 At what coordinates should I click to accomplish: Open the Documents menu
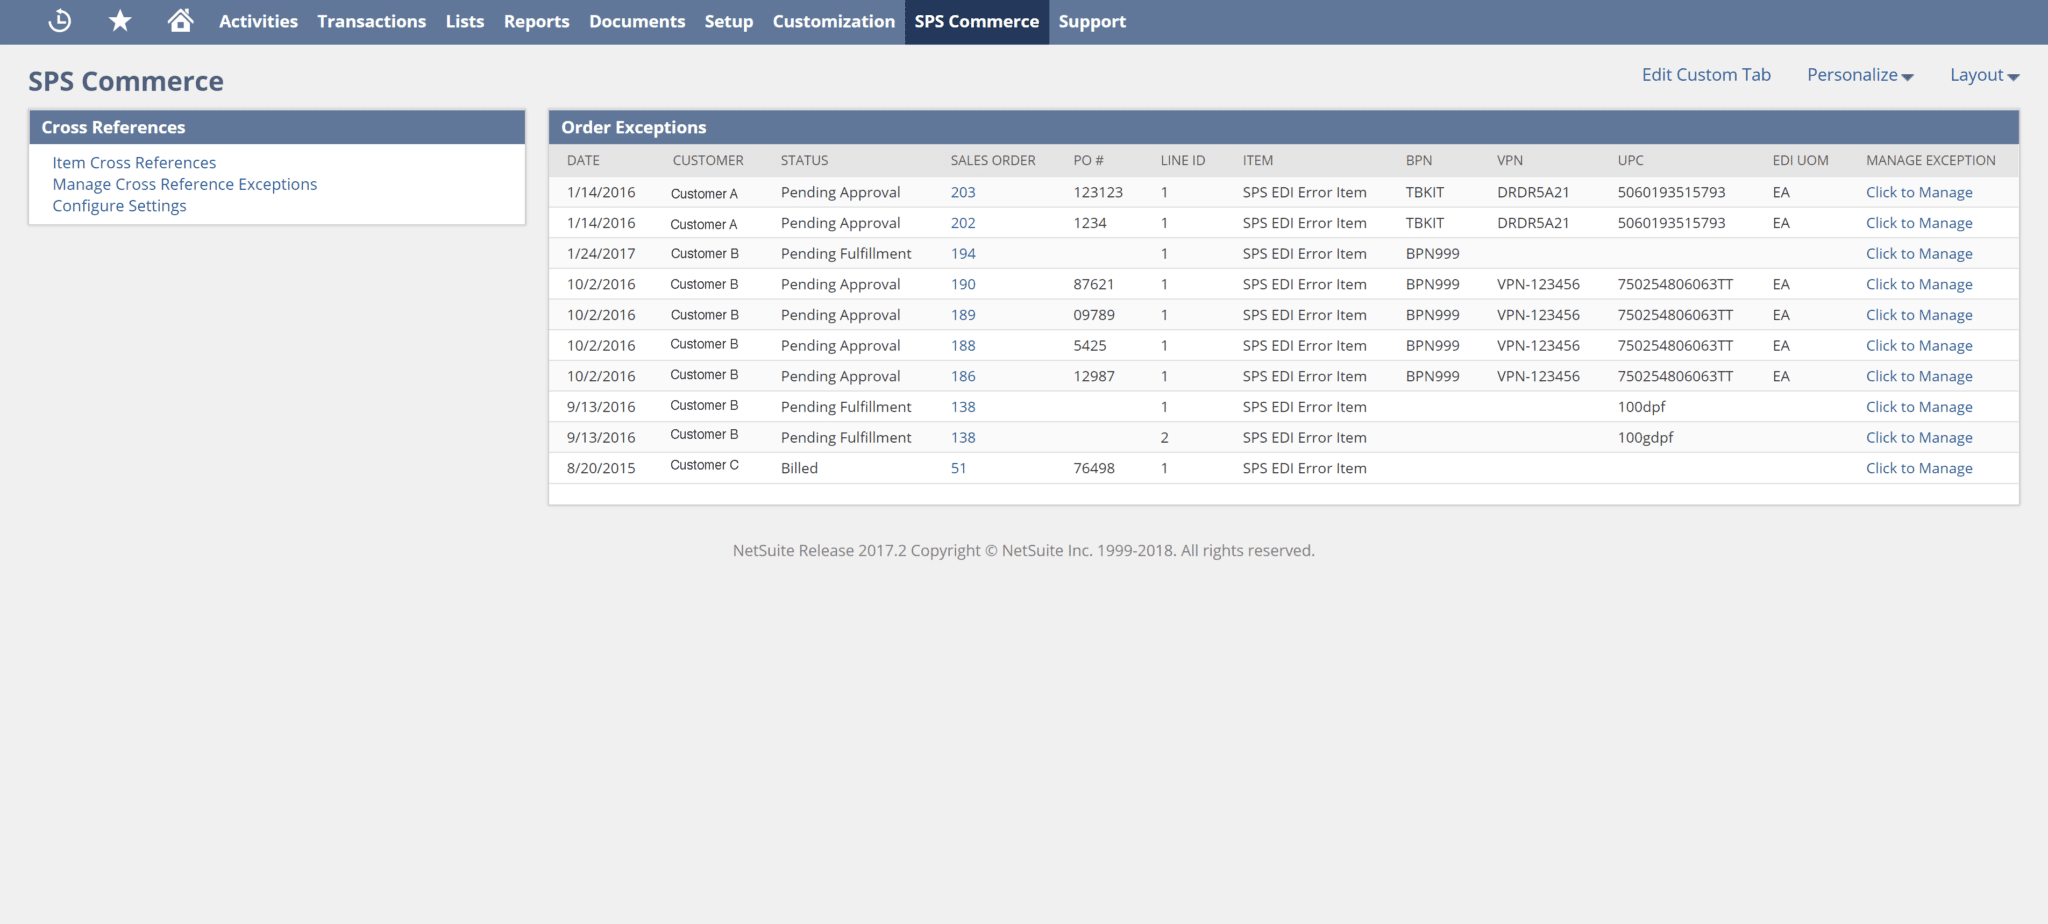[637, 21]
